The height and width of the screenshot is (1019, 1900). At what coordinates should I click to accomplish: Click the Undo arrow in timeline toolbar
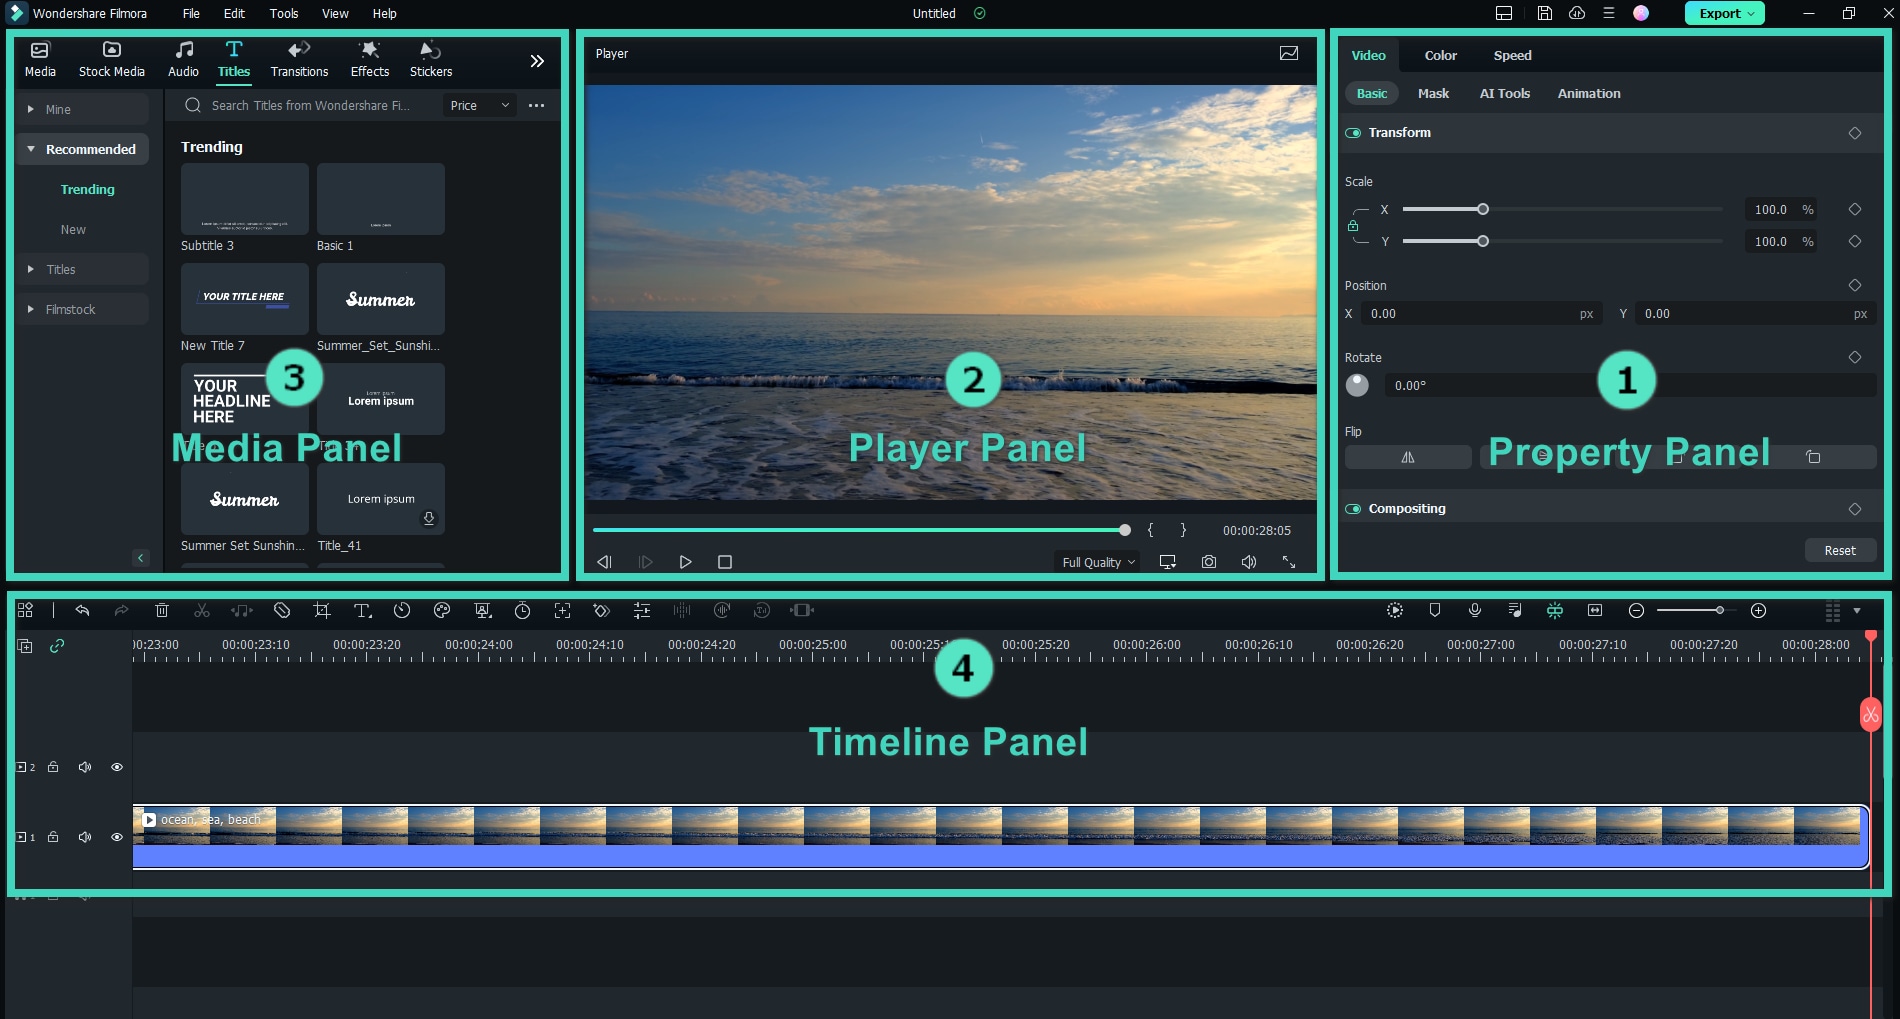coord(82,610)
